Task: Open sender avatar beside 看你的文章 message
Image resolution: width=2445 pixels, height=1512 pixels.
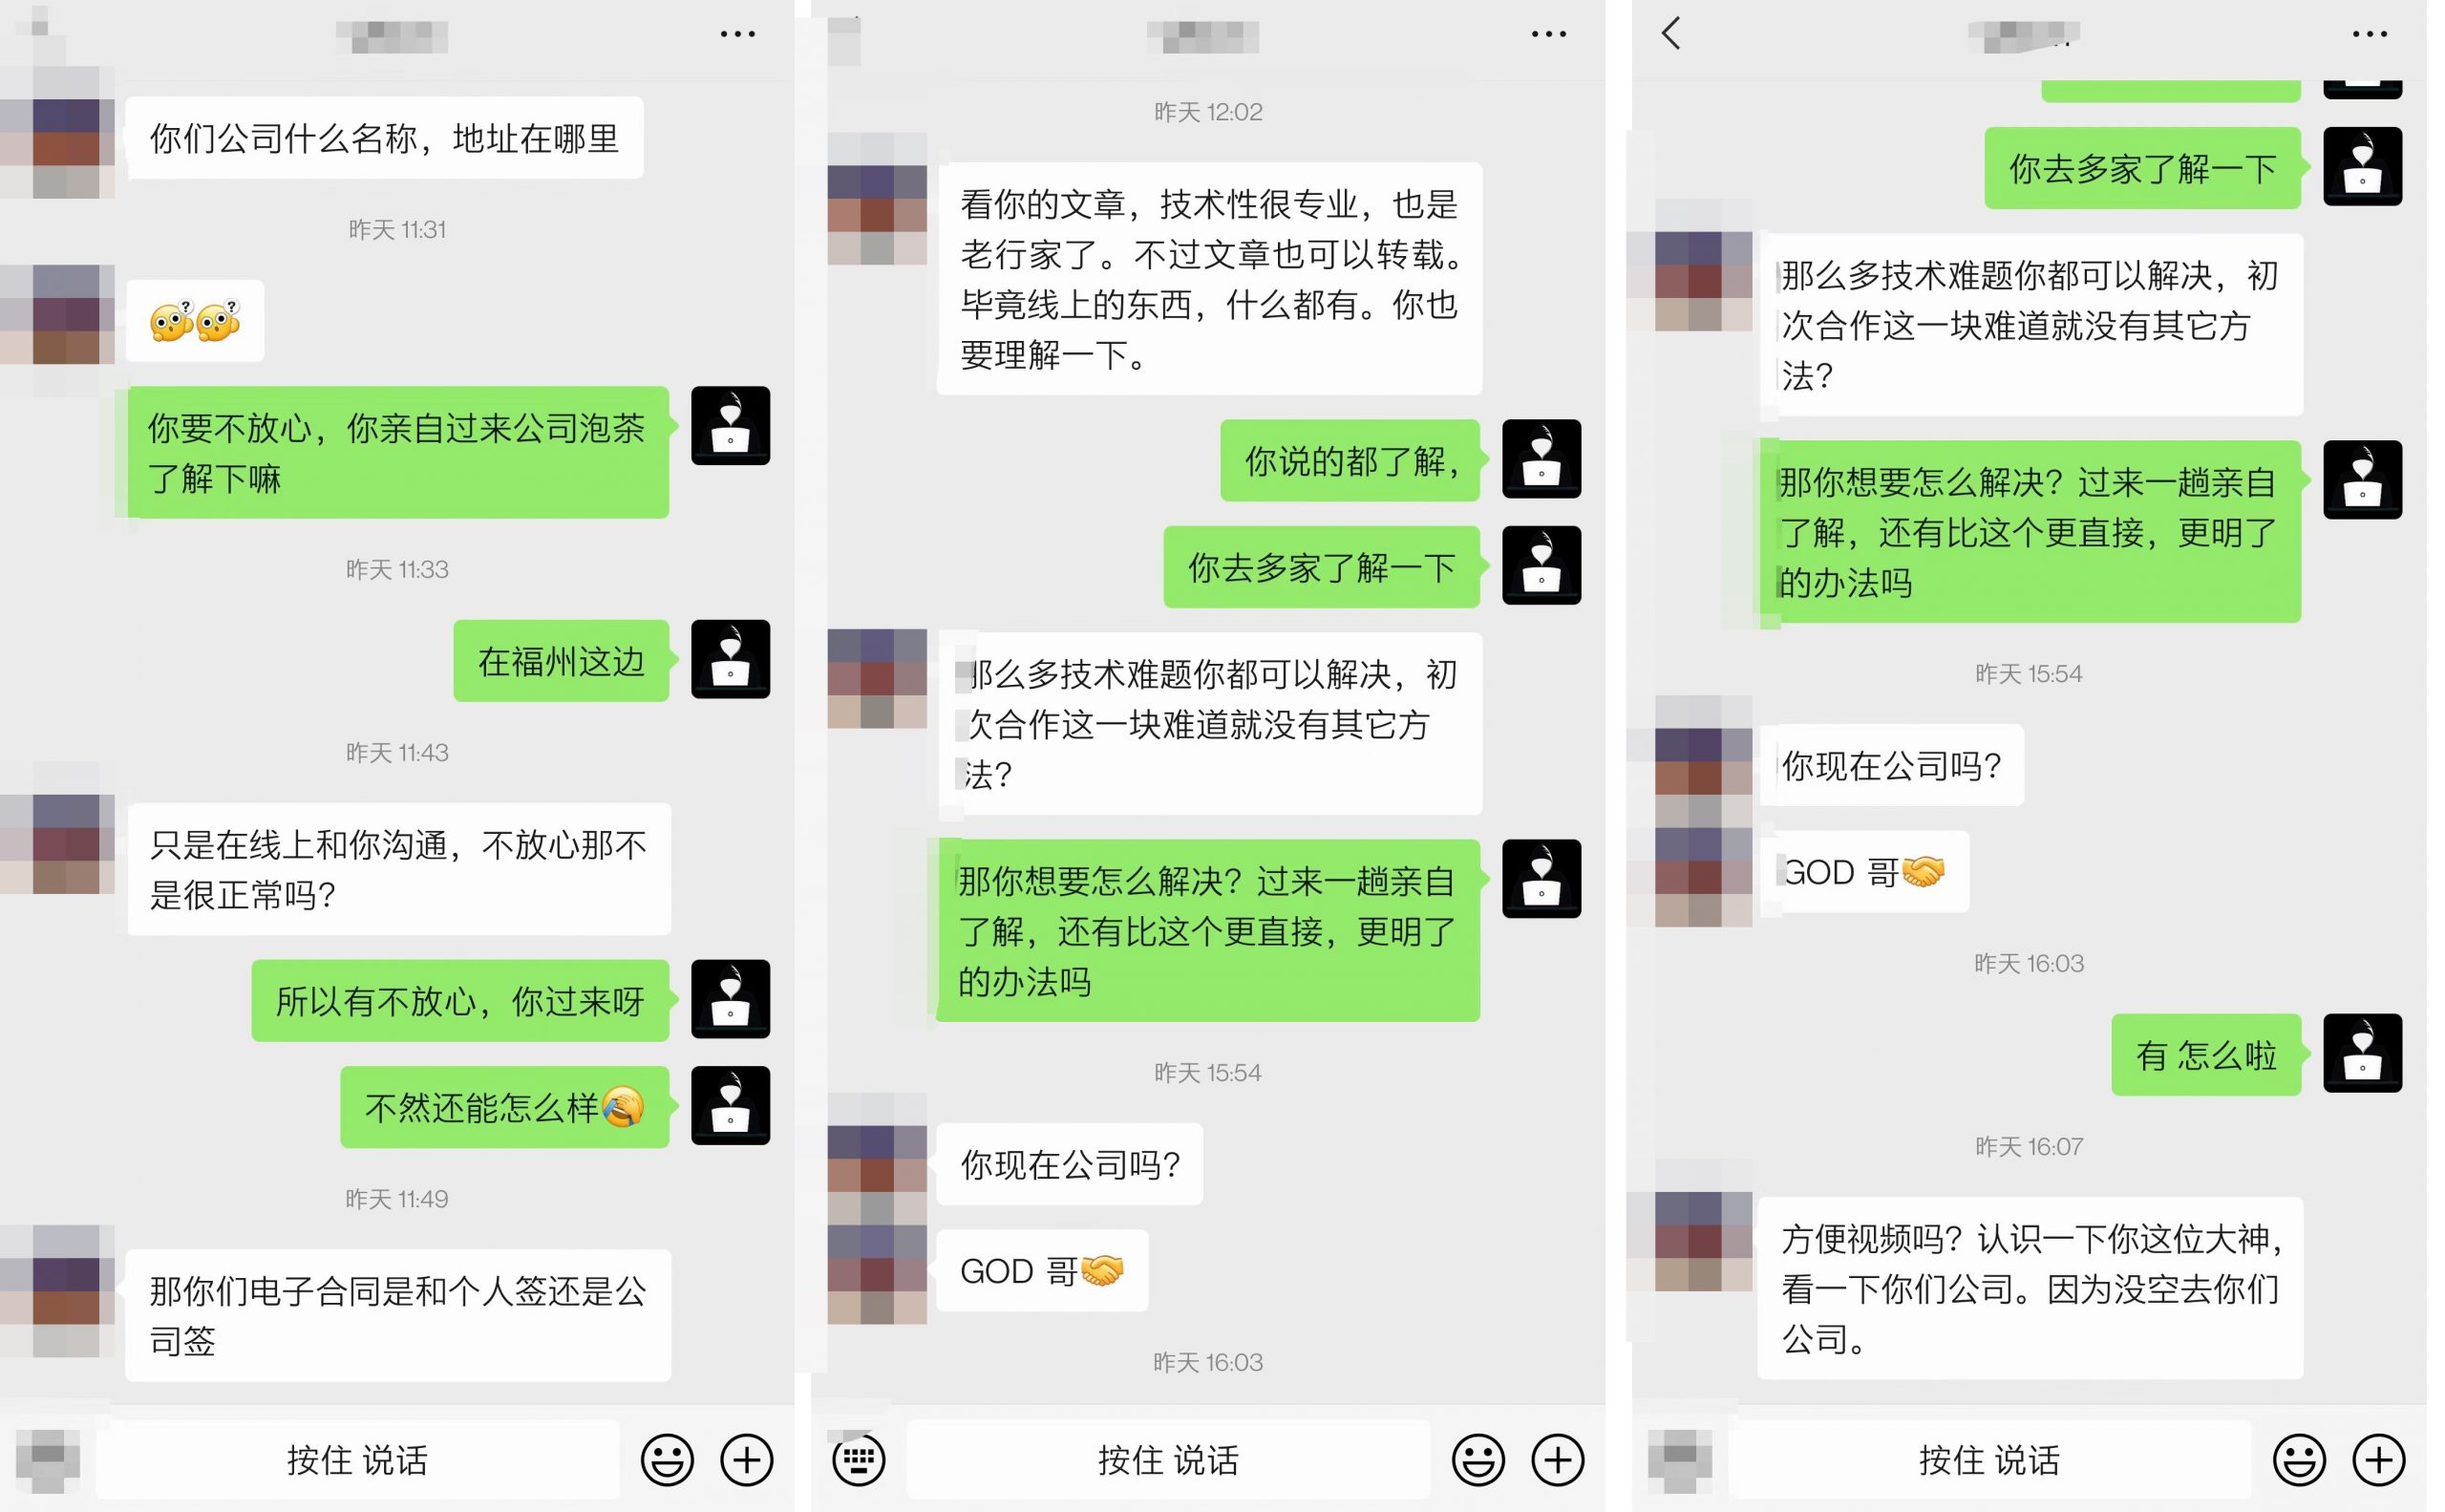Action: tap(877, 198)
